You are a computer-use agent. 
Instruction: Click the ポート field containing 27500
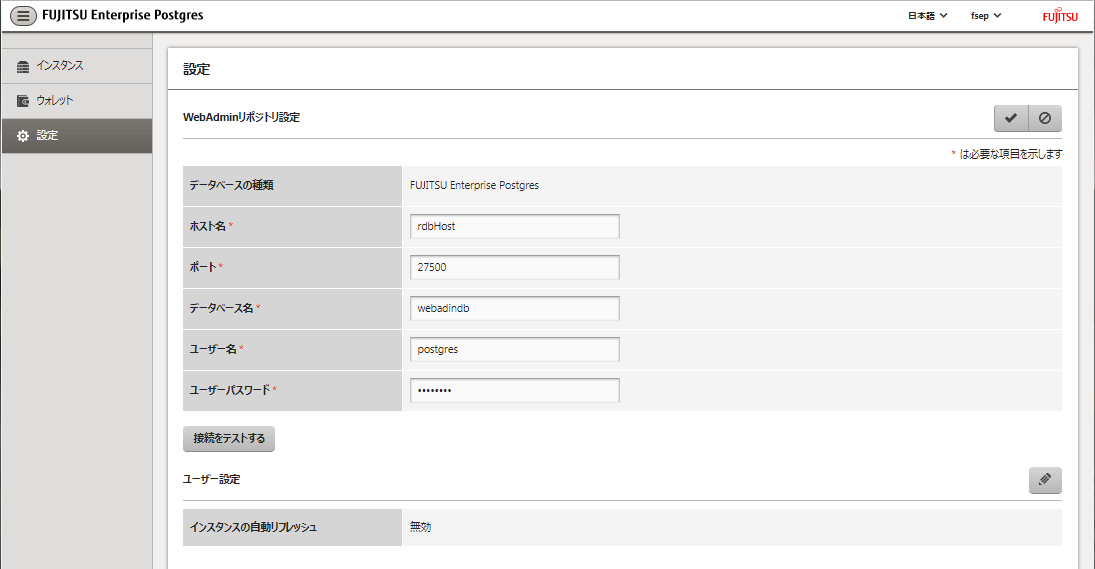pyautogui.click(x=514, y=267)
